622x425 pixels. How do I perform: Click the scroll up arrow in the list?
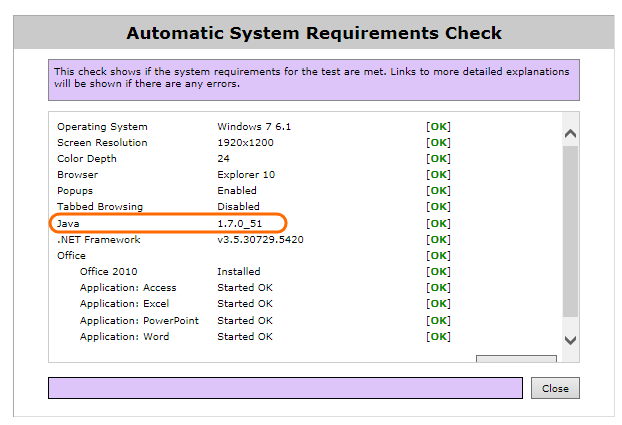(570, 133)
